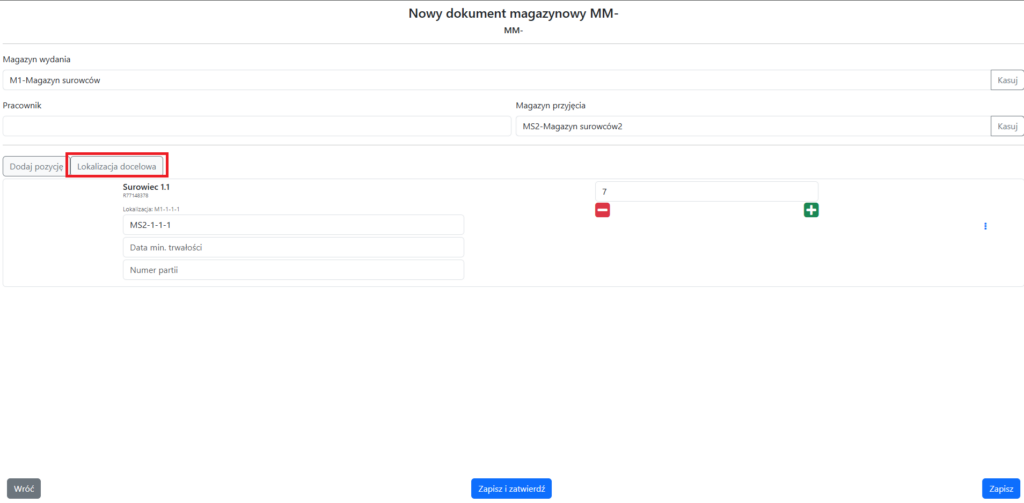Click the Lokalizacja docelowa button
The width and height of the screenshot is (1024, 503).
click(x=117, y=166)
